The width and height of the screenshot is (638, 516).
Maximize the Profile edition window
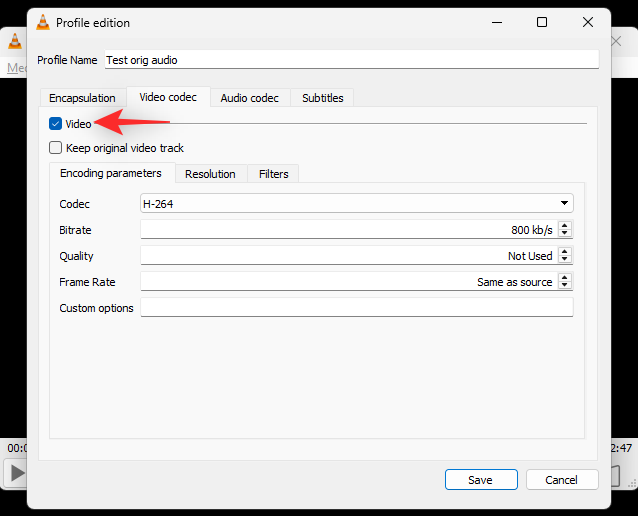(x=542, y=22)
